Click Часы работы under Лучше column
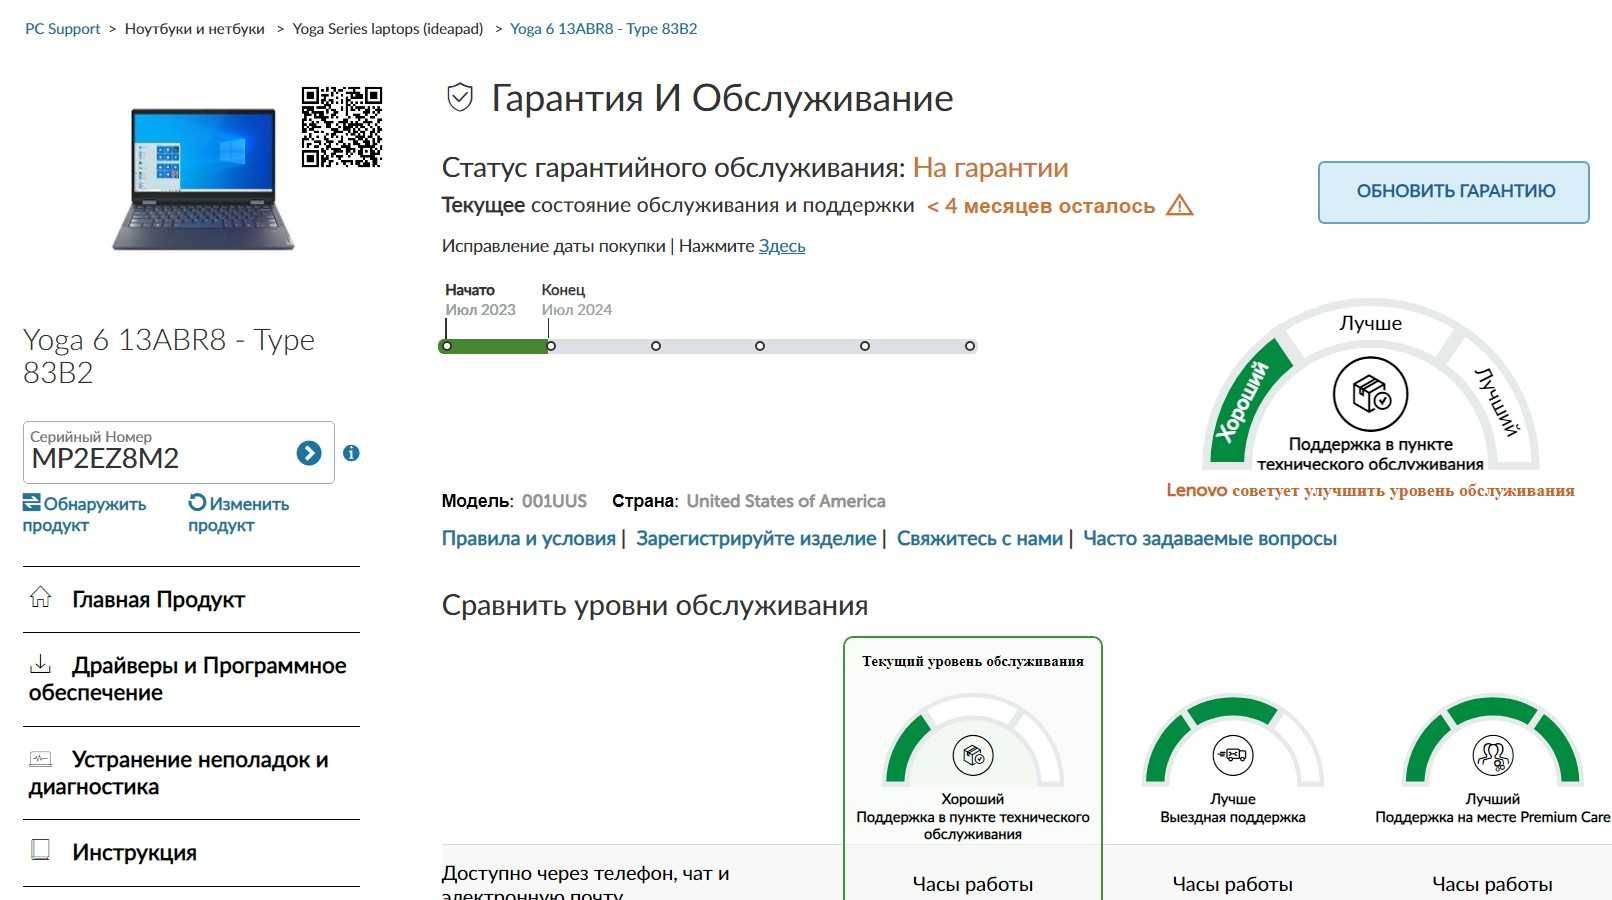1612x900 pixels. (1233, 884)
